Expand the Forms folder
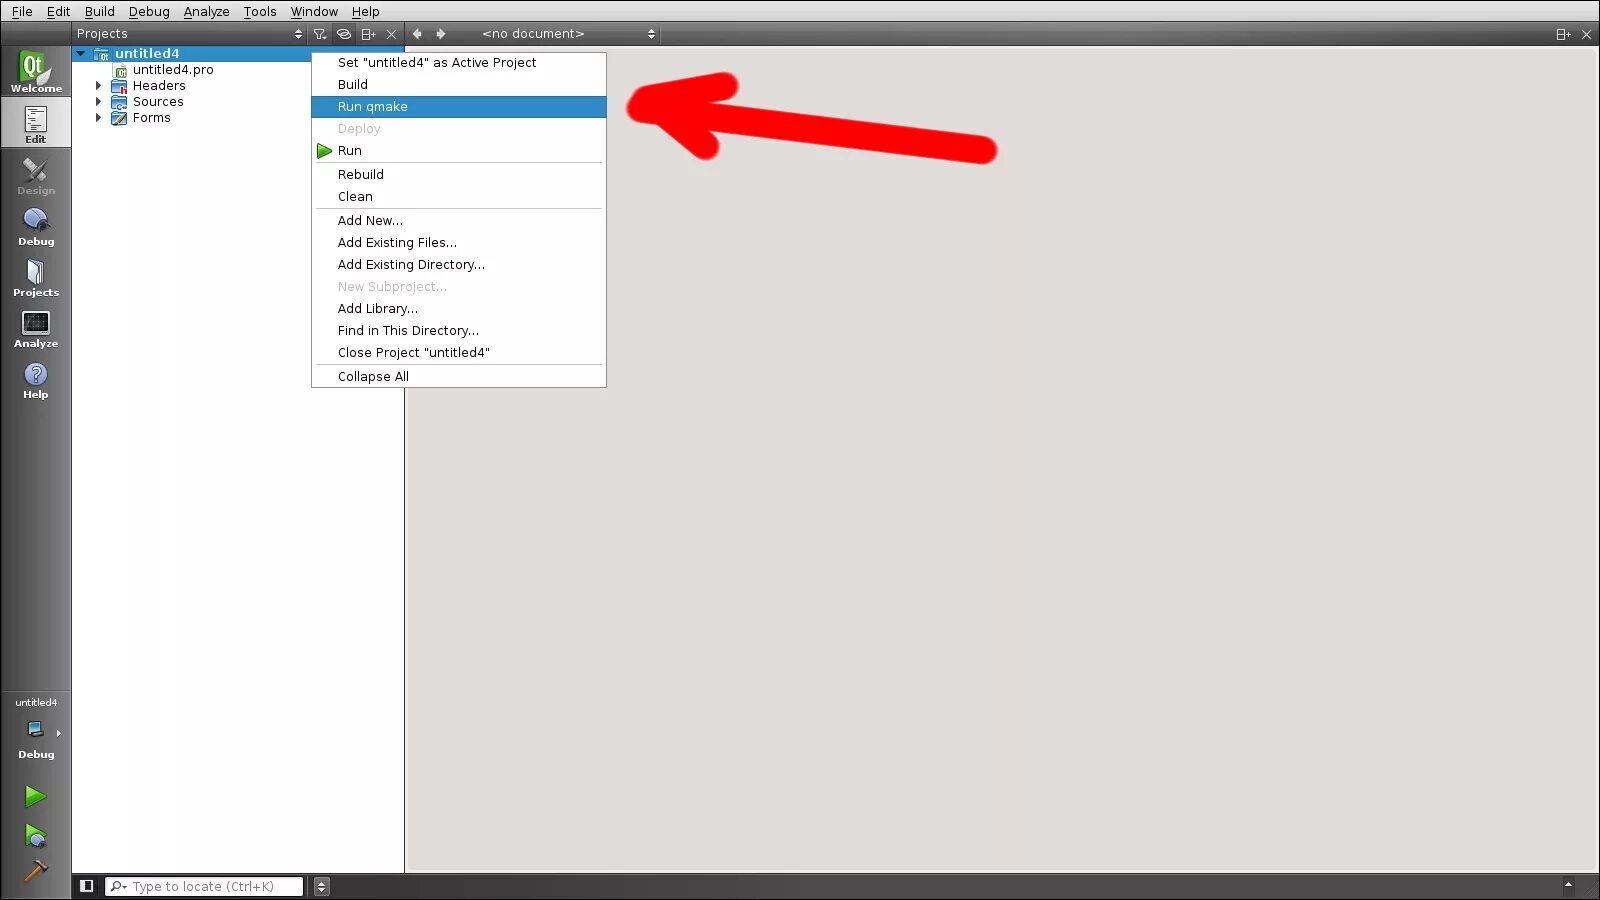The height and width of the screenshot is (900, 1600). 98,118
